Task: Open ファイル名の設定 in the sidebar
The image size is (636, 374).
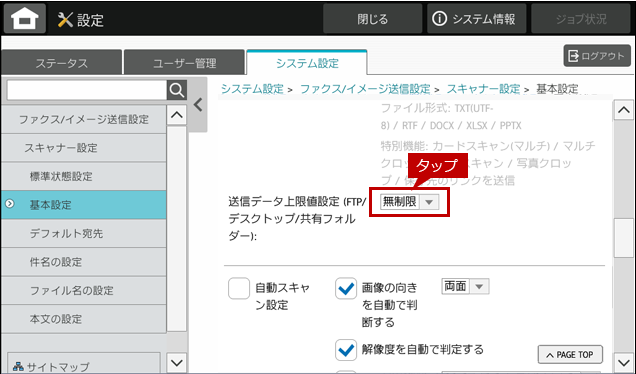Action: 84,290
